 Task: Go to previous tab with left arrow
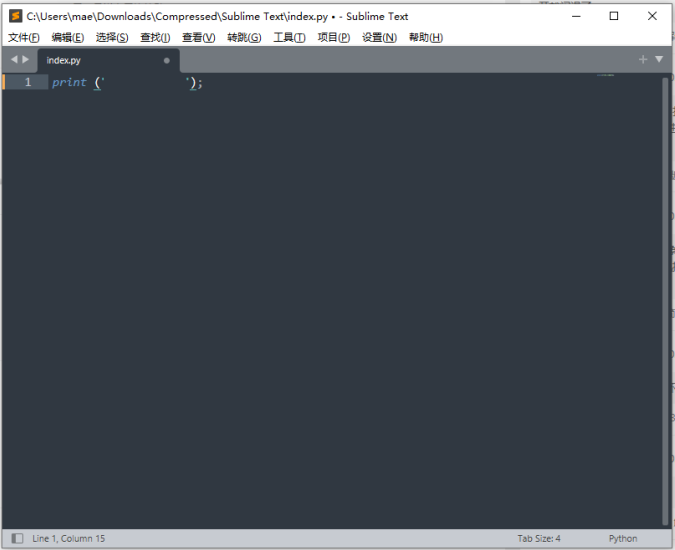[14, 59]
